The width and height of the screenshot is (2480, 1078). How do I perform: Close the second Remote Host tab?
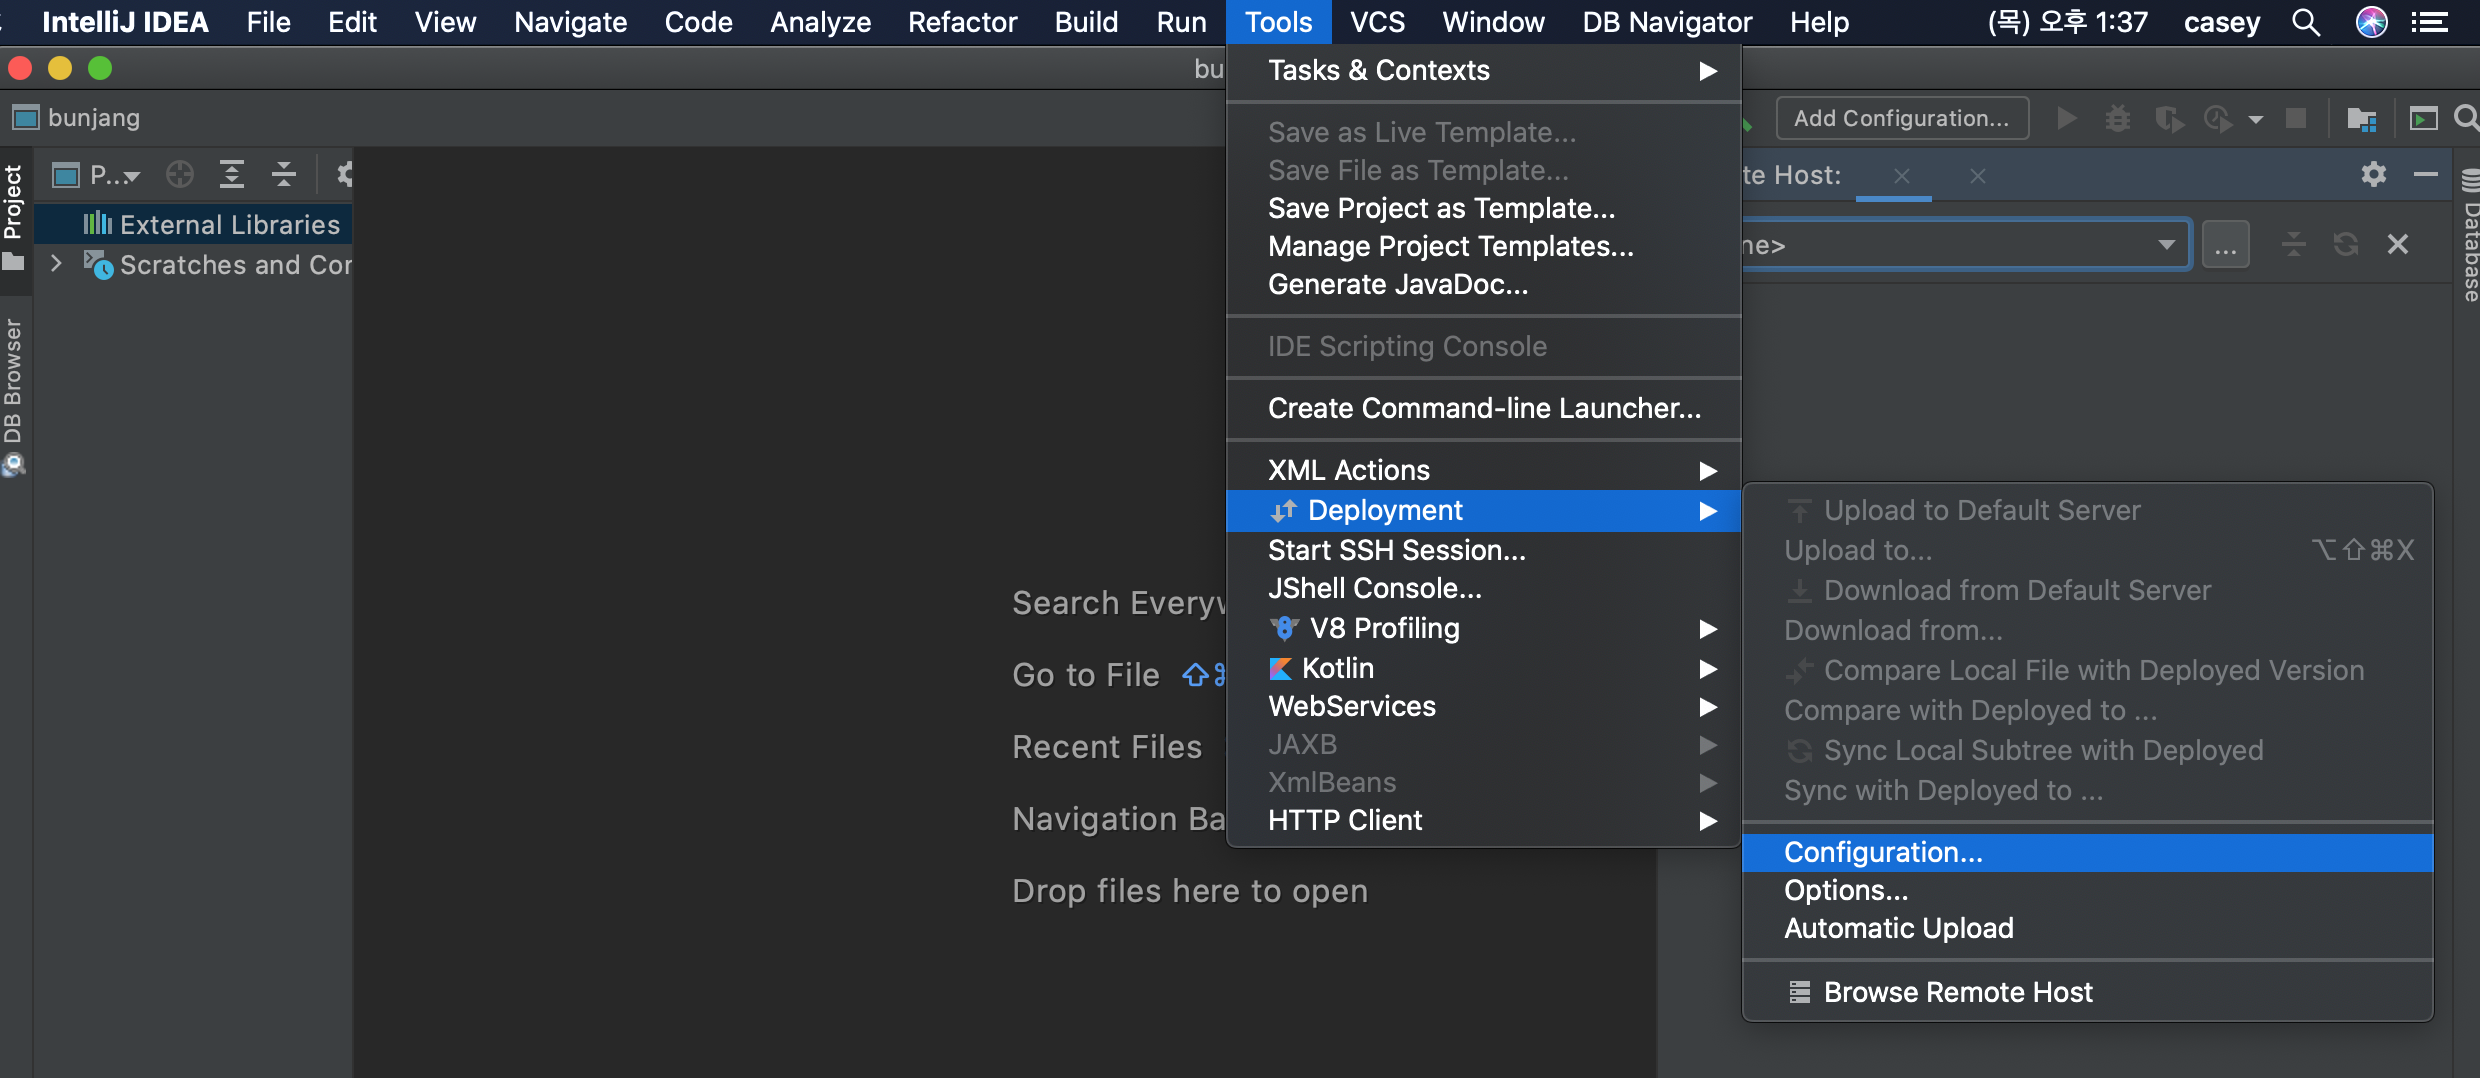pyautogui.click(x=1978, y=176)
